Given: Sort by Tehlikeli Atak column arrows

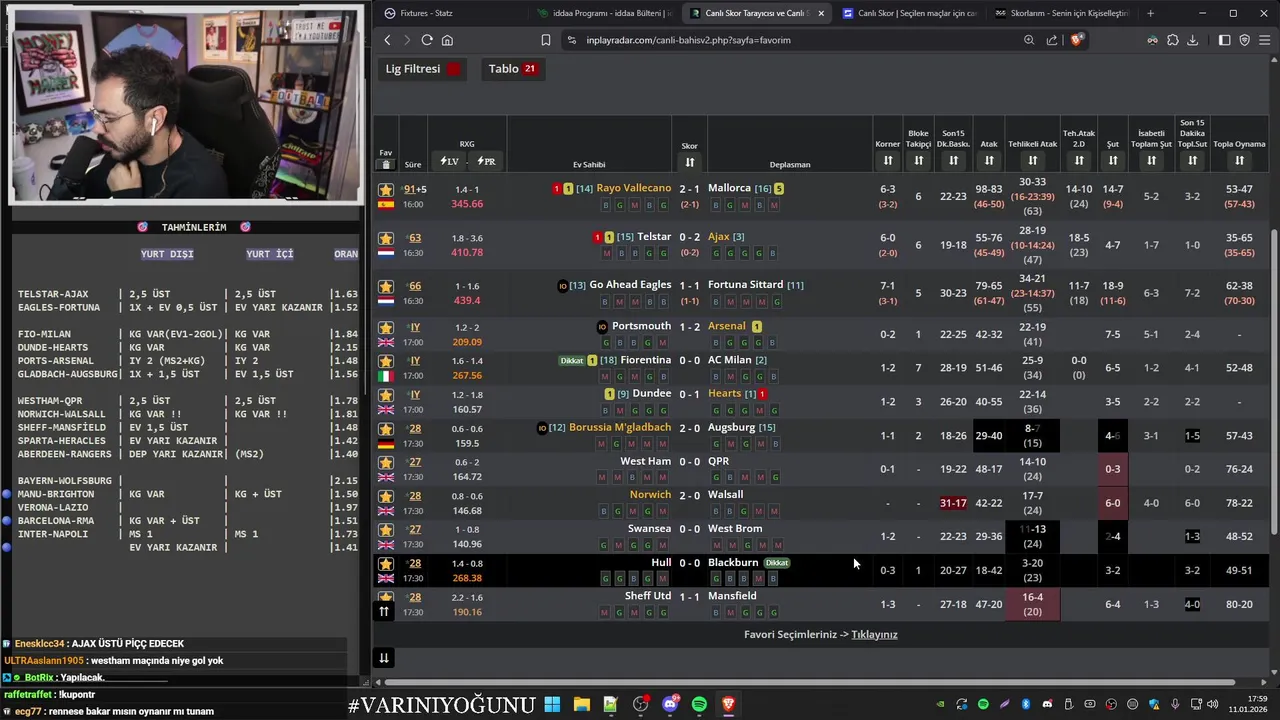Looking at the screenshot, I should [x=1032, y=160].
